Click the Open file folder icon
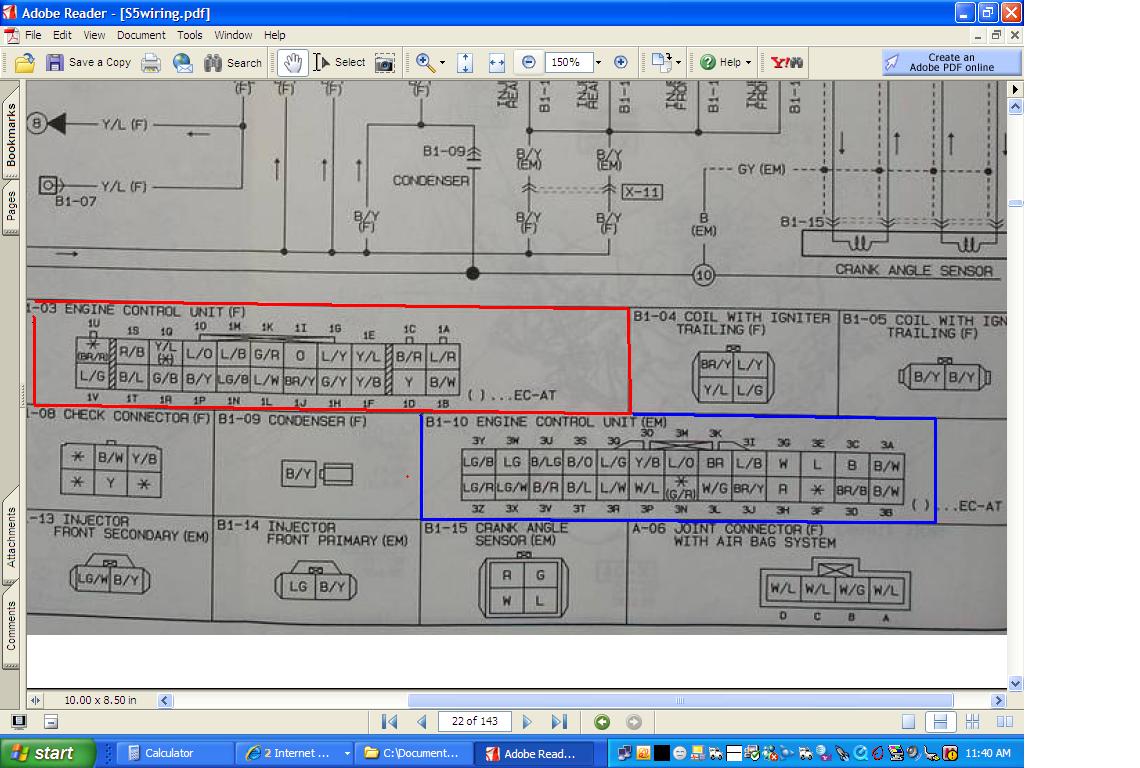The height and width of the screenshot is (768, 1140). coord(25,62)
